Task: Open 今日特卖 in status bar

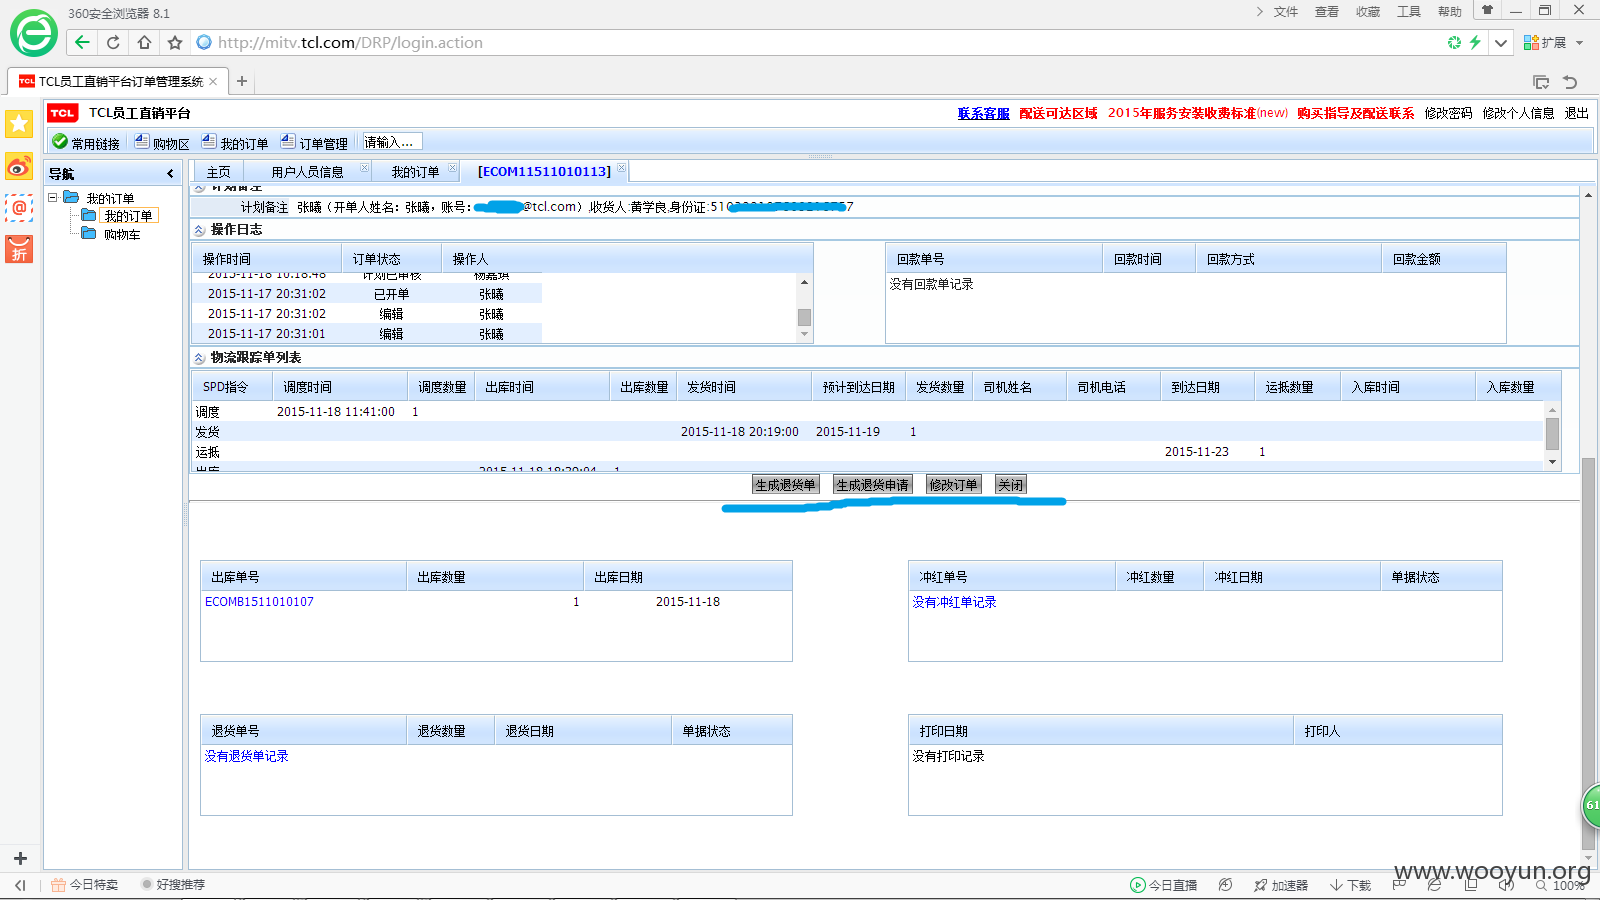Action: coord(85,885)
